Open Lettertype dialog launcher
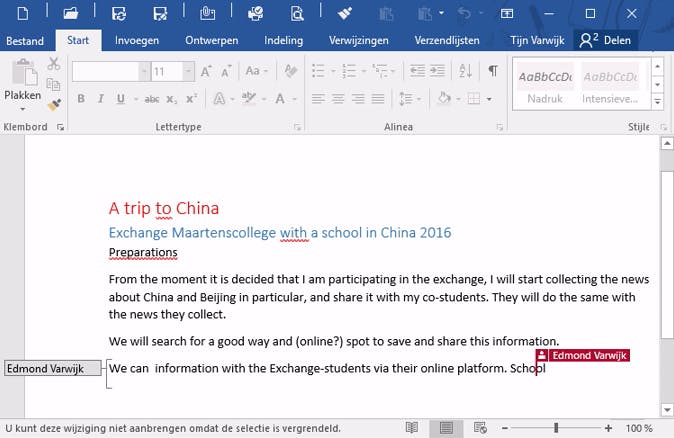 pos(297,127)
